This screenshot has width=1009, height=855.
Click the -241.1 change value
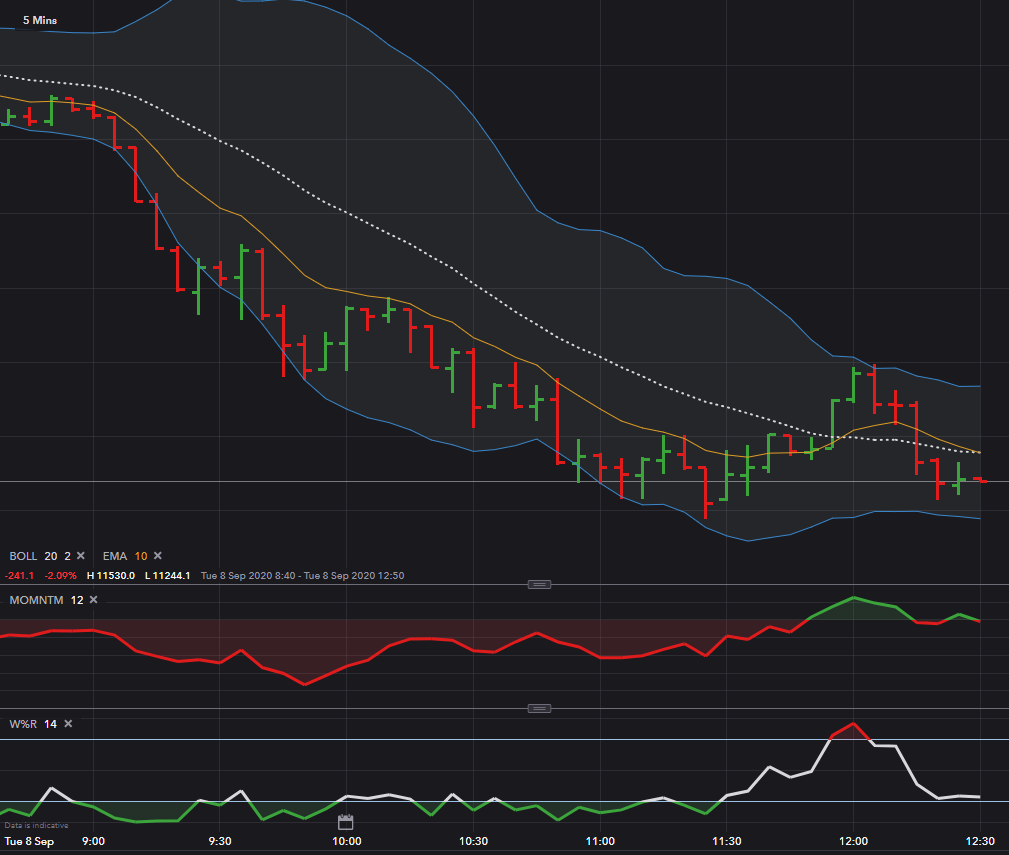pos(19,575)
